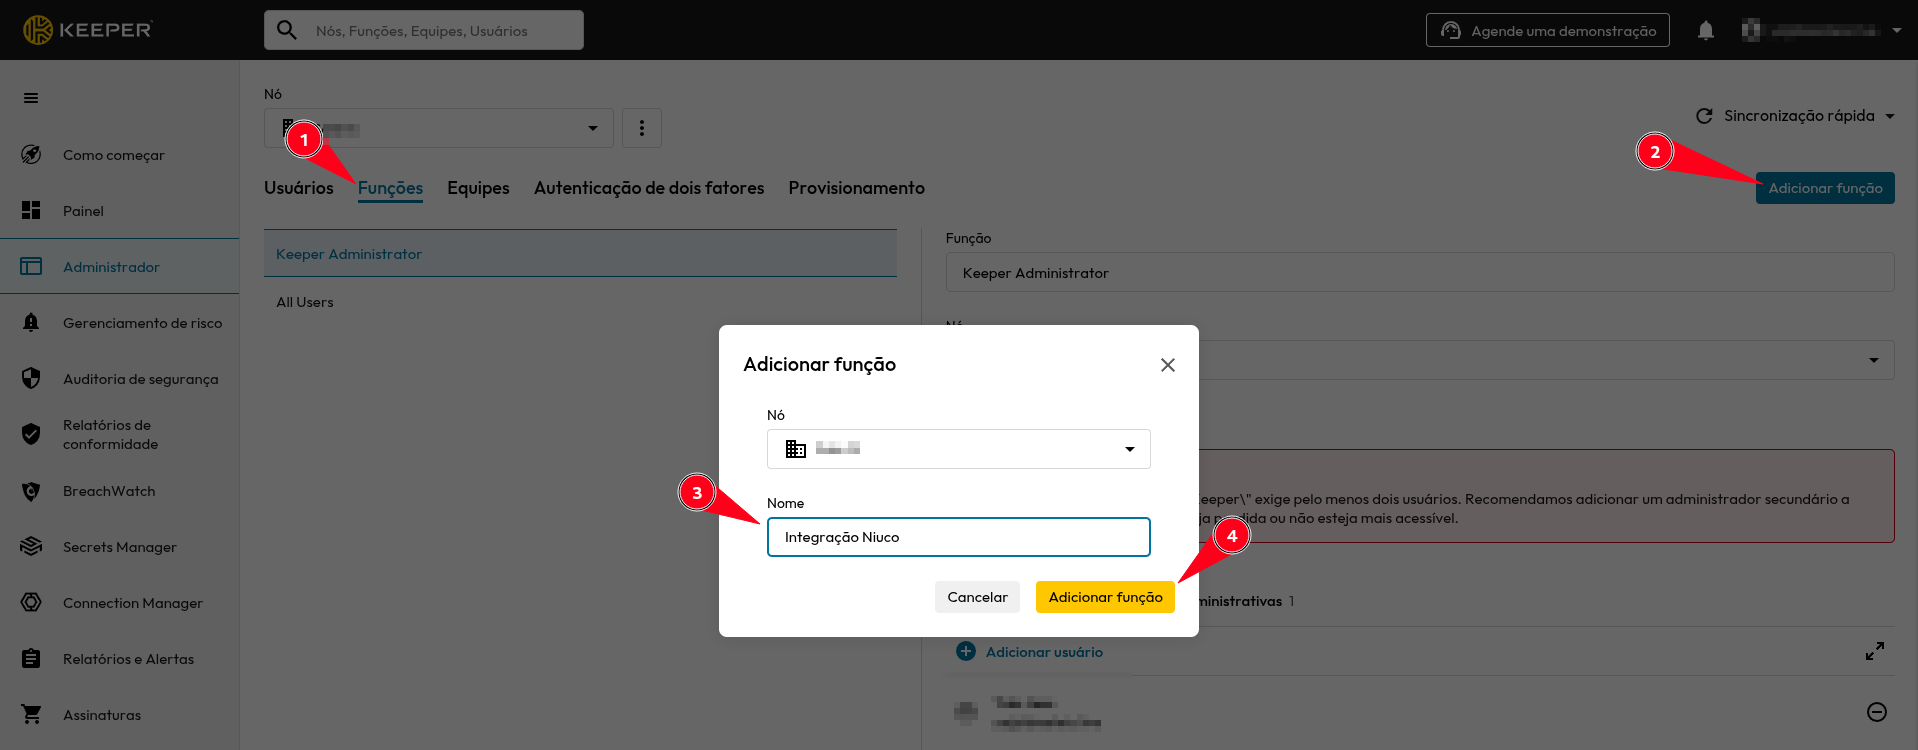This screenshot has width=1918, height=750.
Task: Switch to the Funções tab
Action: coord(390,188)
